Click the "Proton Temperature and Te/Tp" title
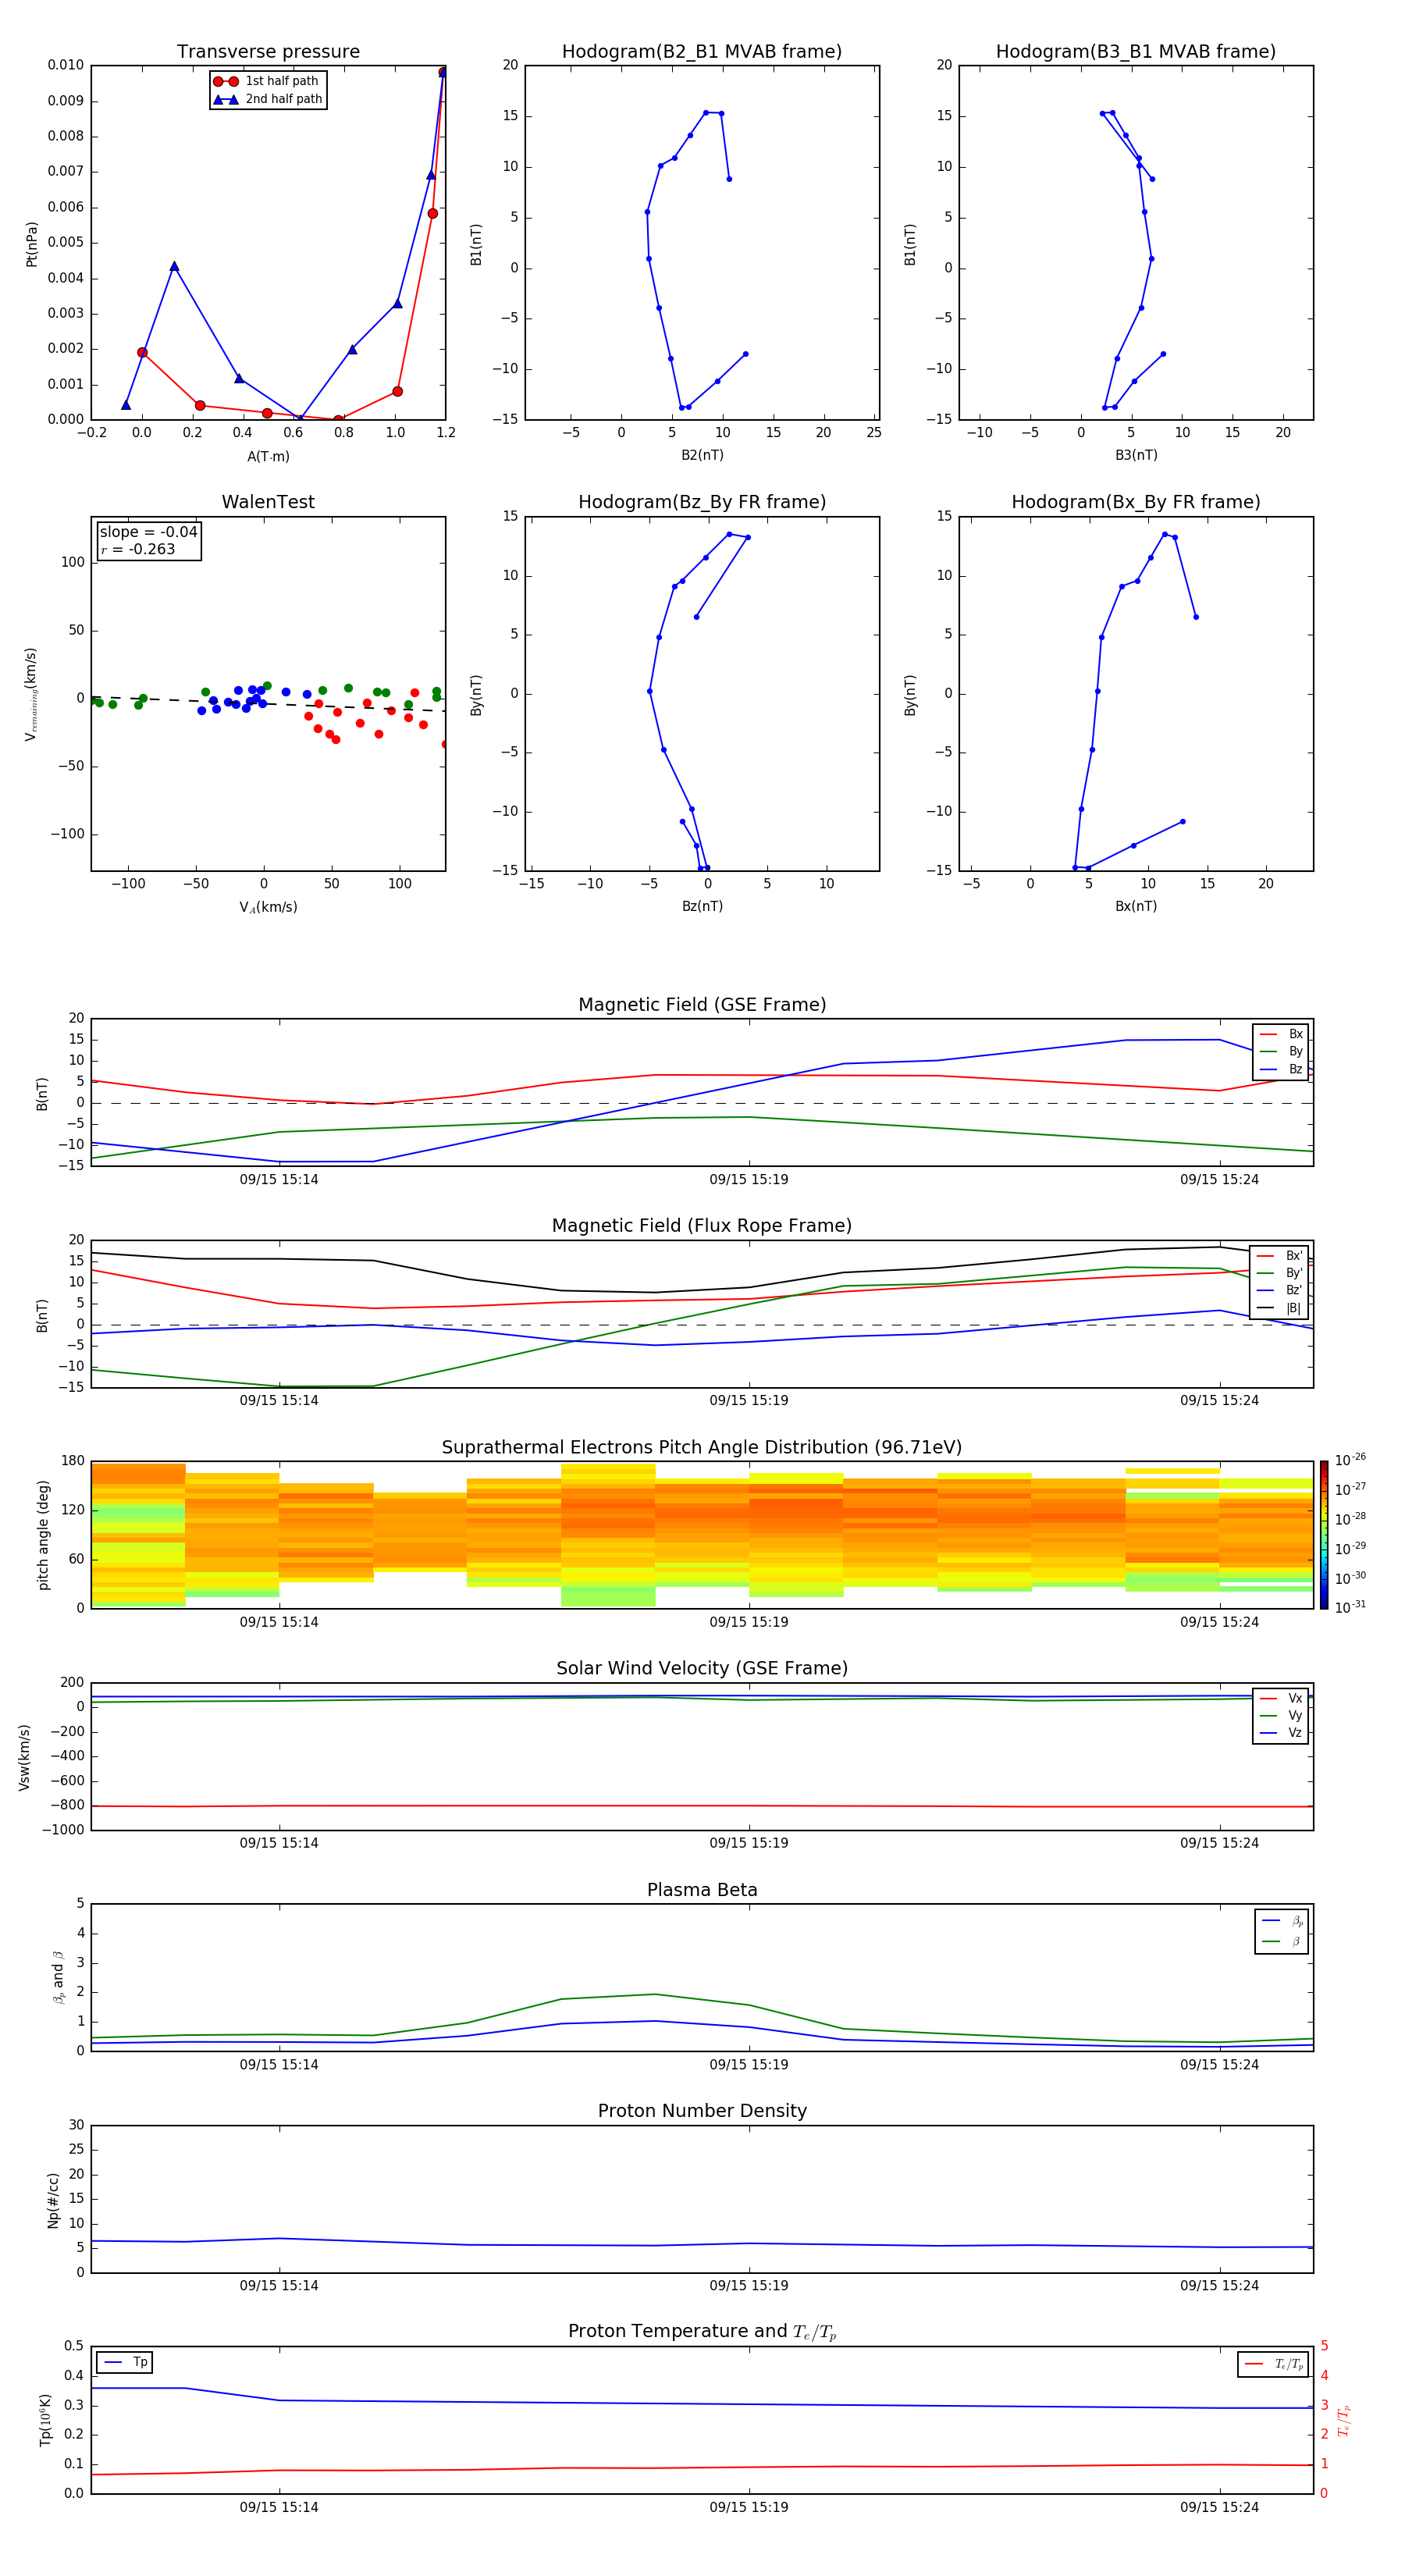The width and height of the screenshot is (1405, 2576). coord(702,2332)
